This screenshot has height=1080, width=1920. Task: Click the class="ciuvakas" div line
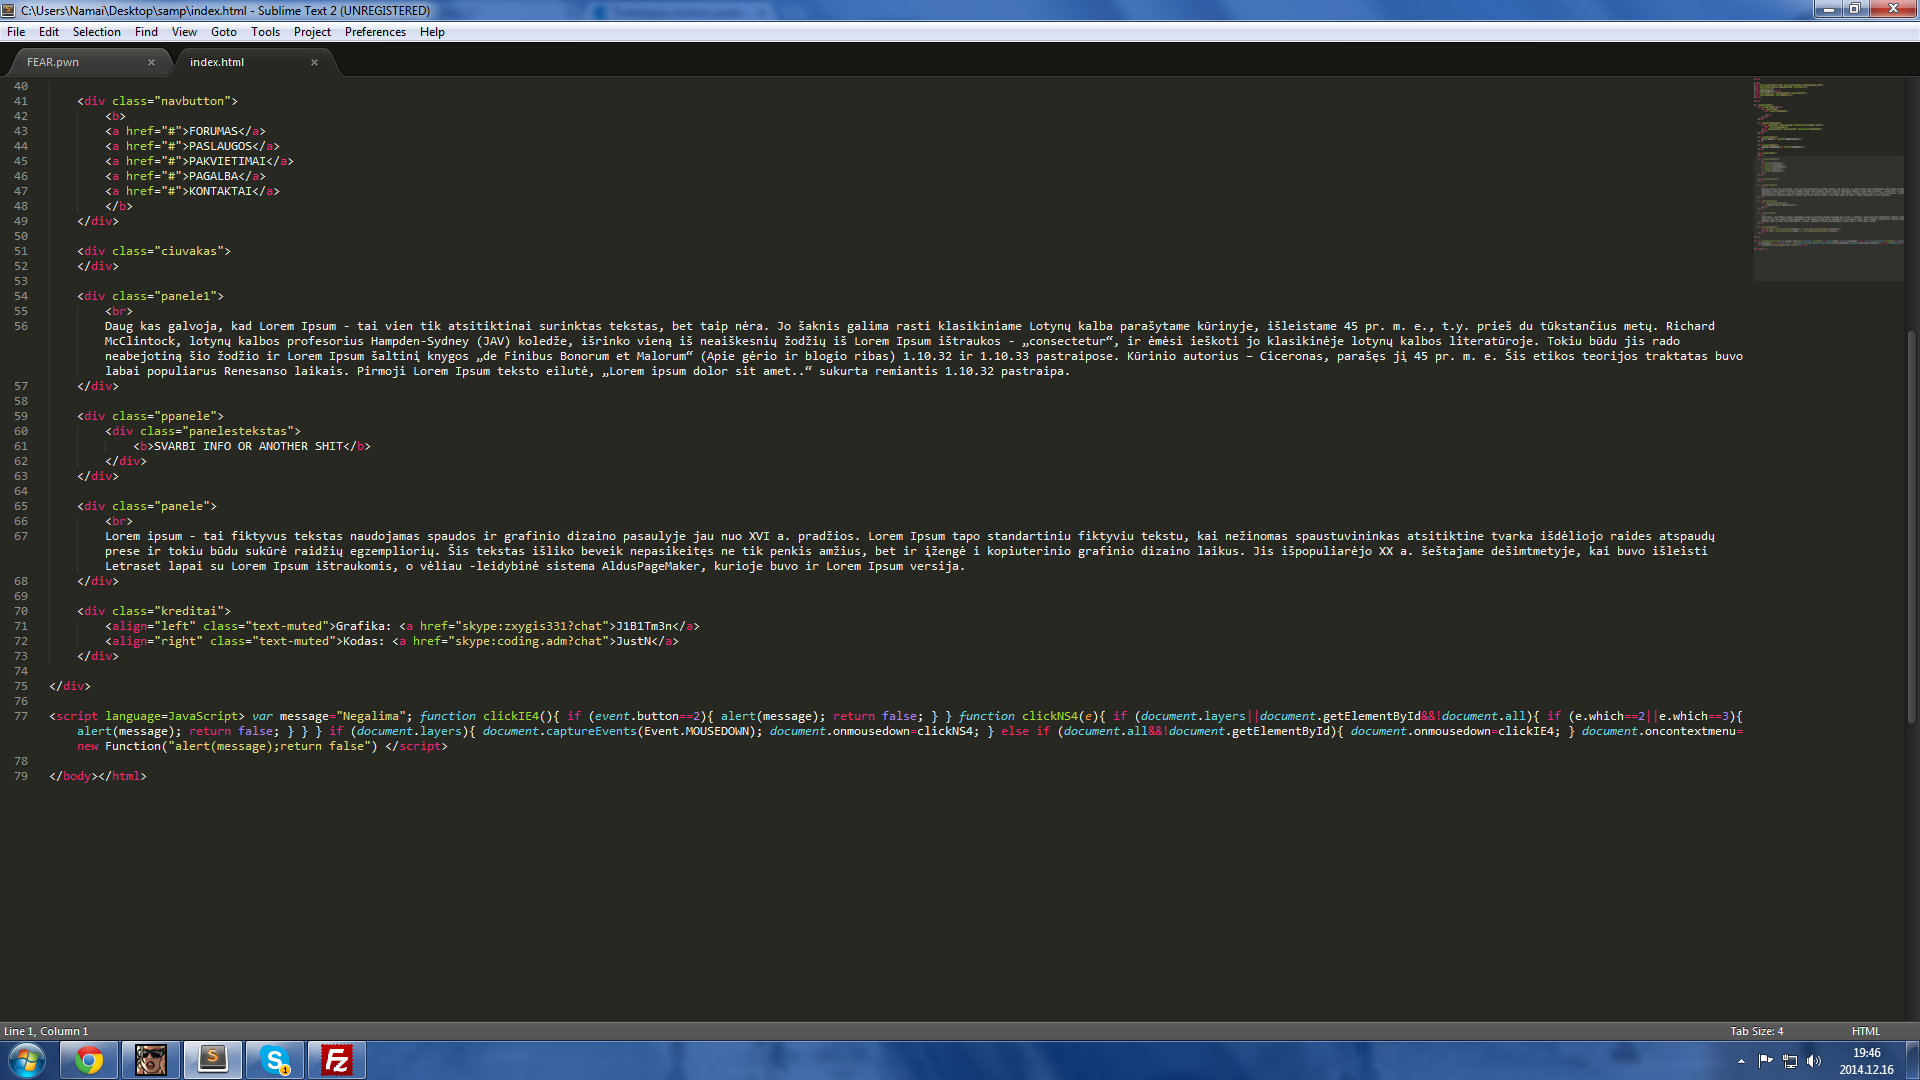click(154, 251)
